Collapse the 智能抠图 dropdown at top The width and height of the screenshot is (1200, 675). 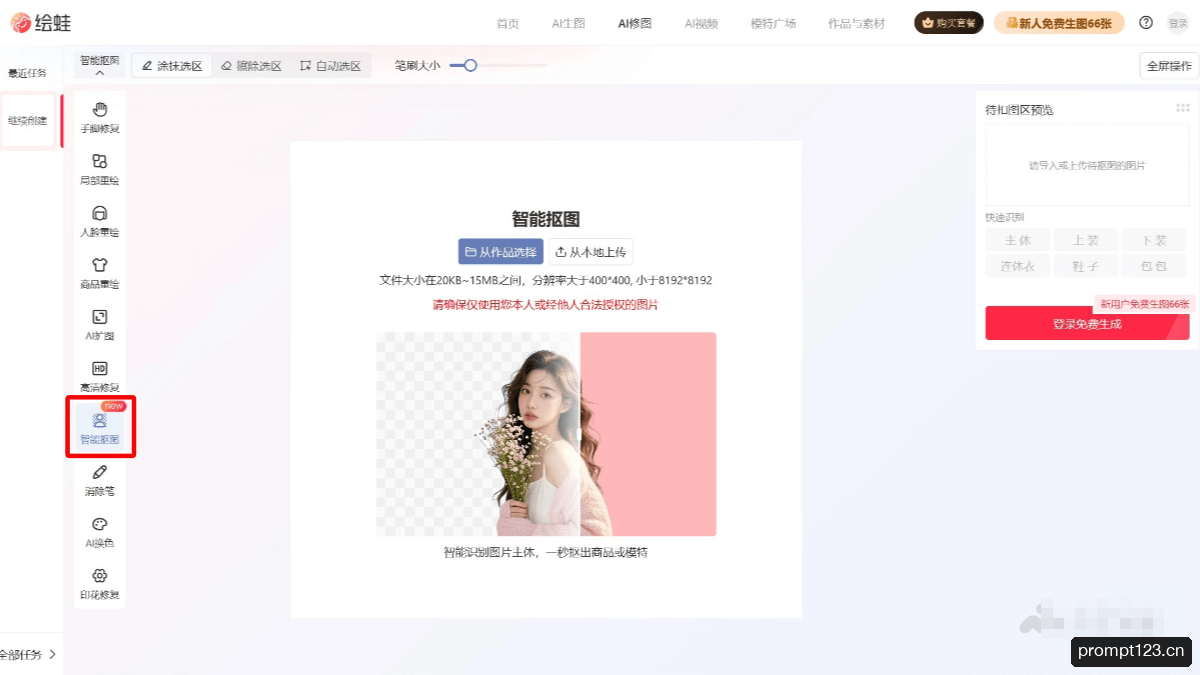pos(99,66)
